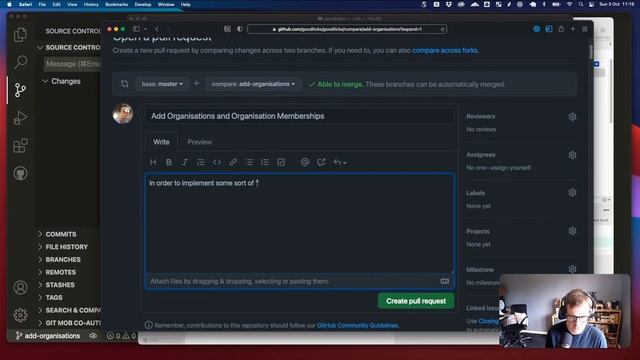
Task: Open the Accounts icon in VS Code
Action: click(x=20, y=287)
